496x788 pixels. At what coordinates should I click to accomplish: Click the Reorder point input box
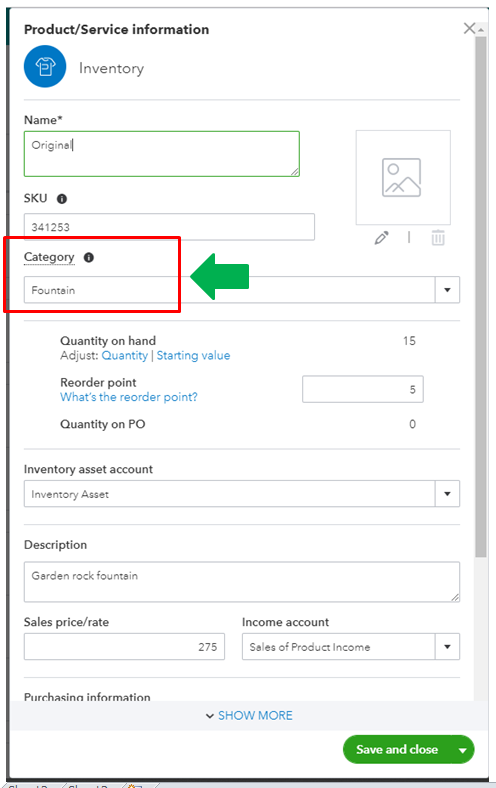tap(363, 389)
